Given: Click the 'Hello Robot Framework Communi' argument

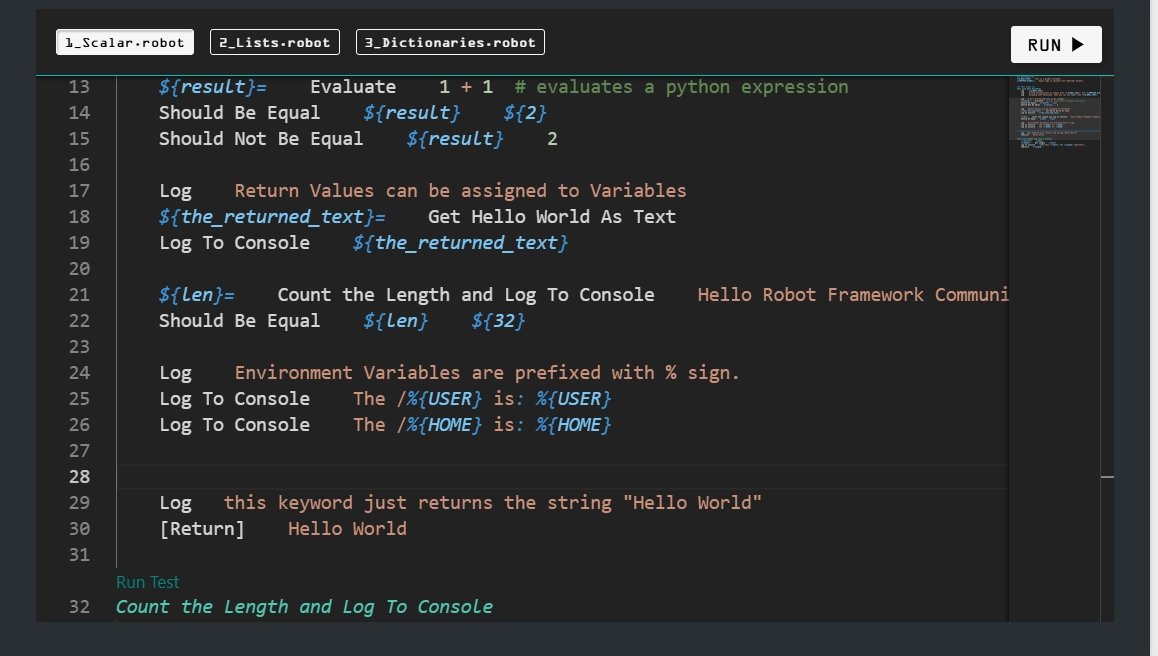Looking at the screenshot, I should click(x=853, y=295).
